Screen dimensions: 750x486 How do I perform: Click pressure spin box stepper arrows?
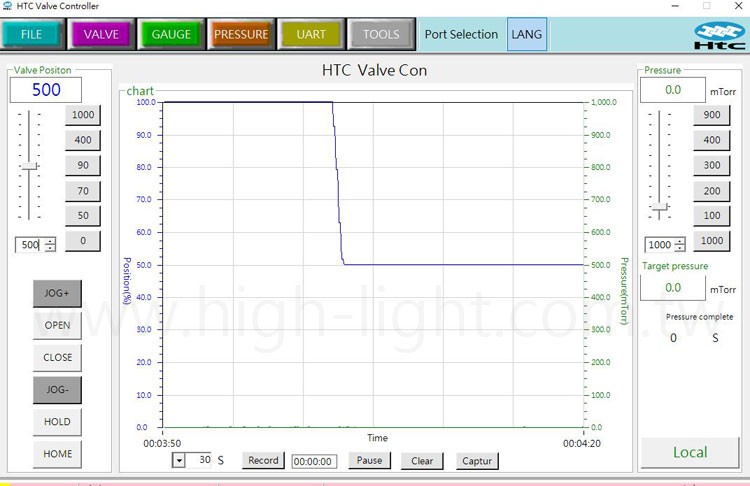(x=680, y=245)
